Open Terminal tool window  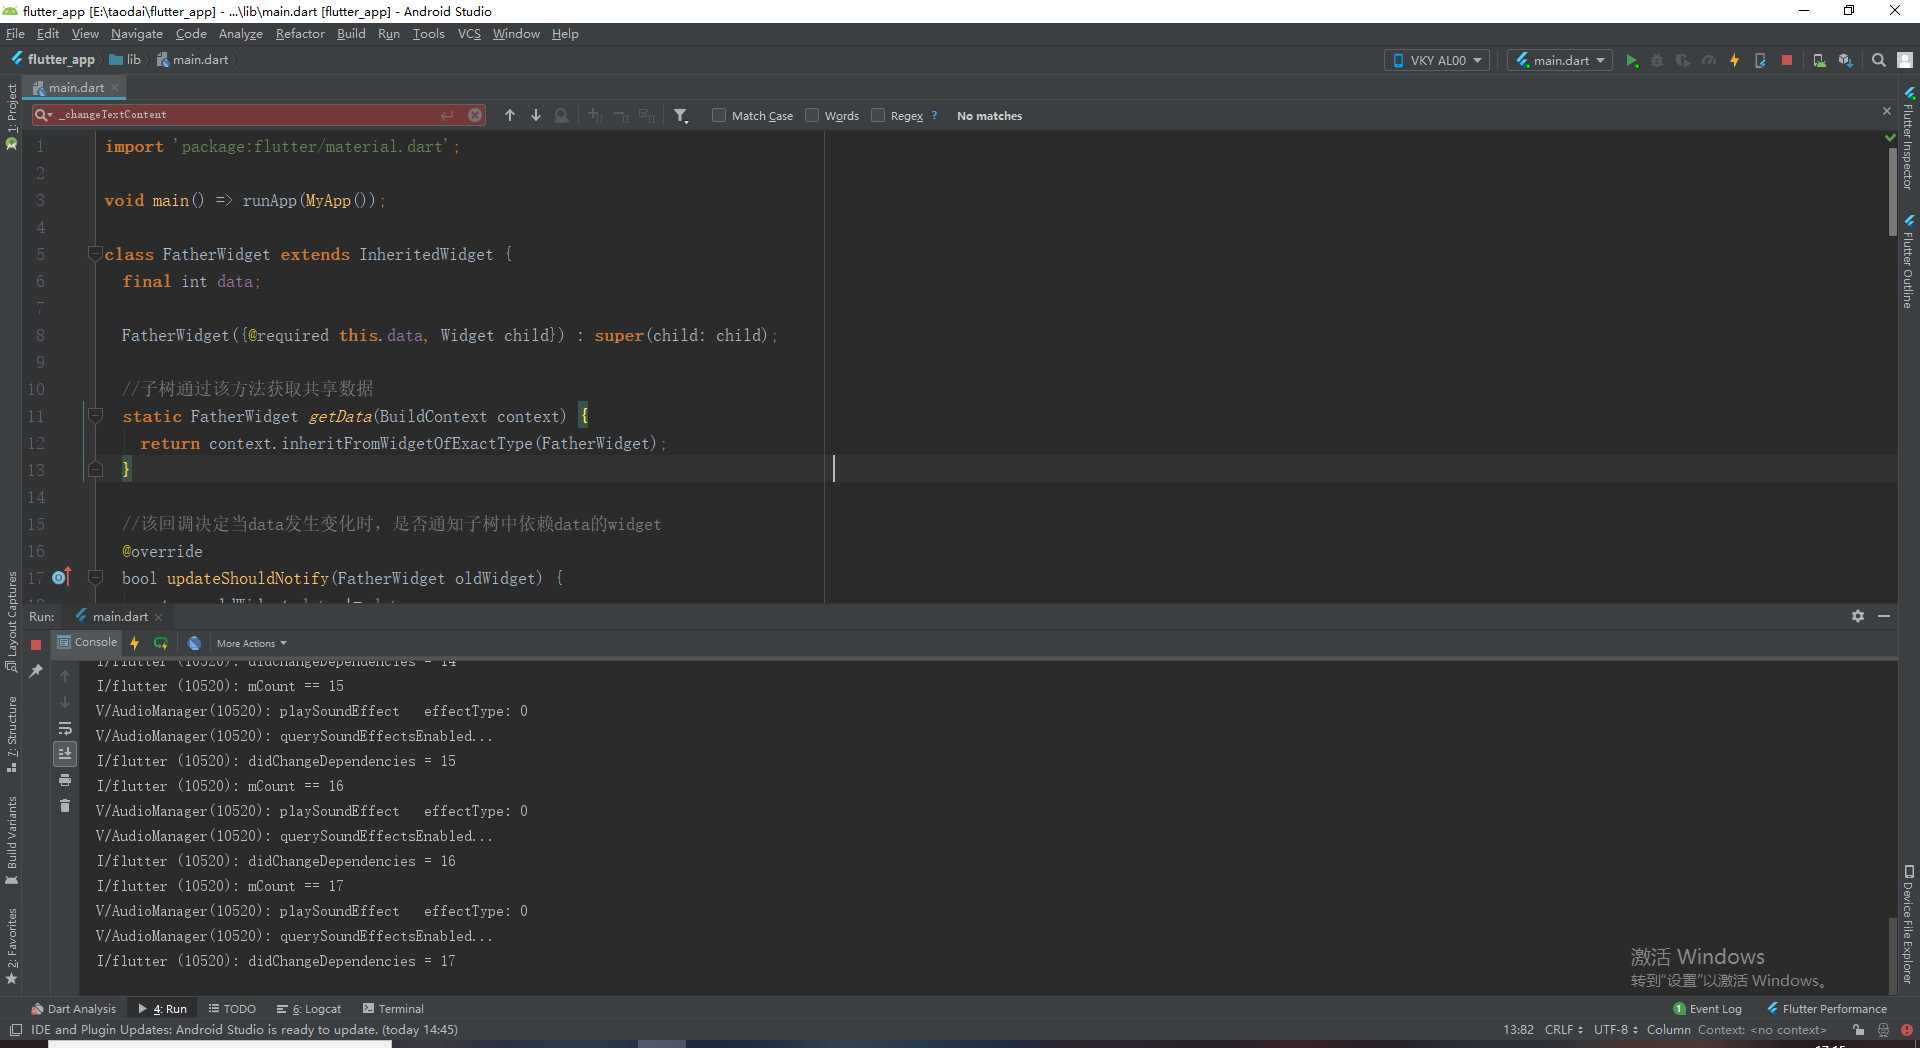click(x=393, y=1008)
